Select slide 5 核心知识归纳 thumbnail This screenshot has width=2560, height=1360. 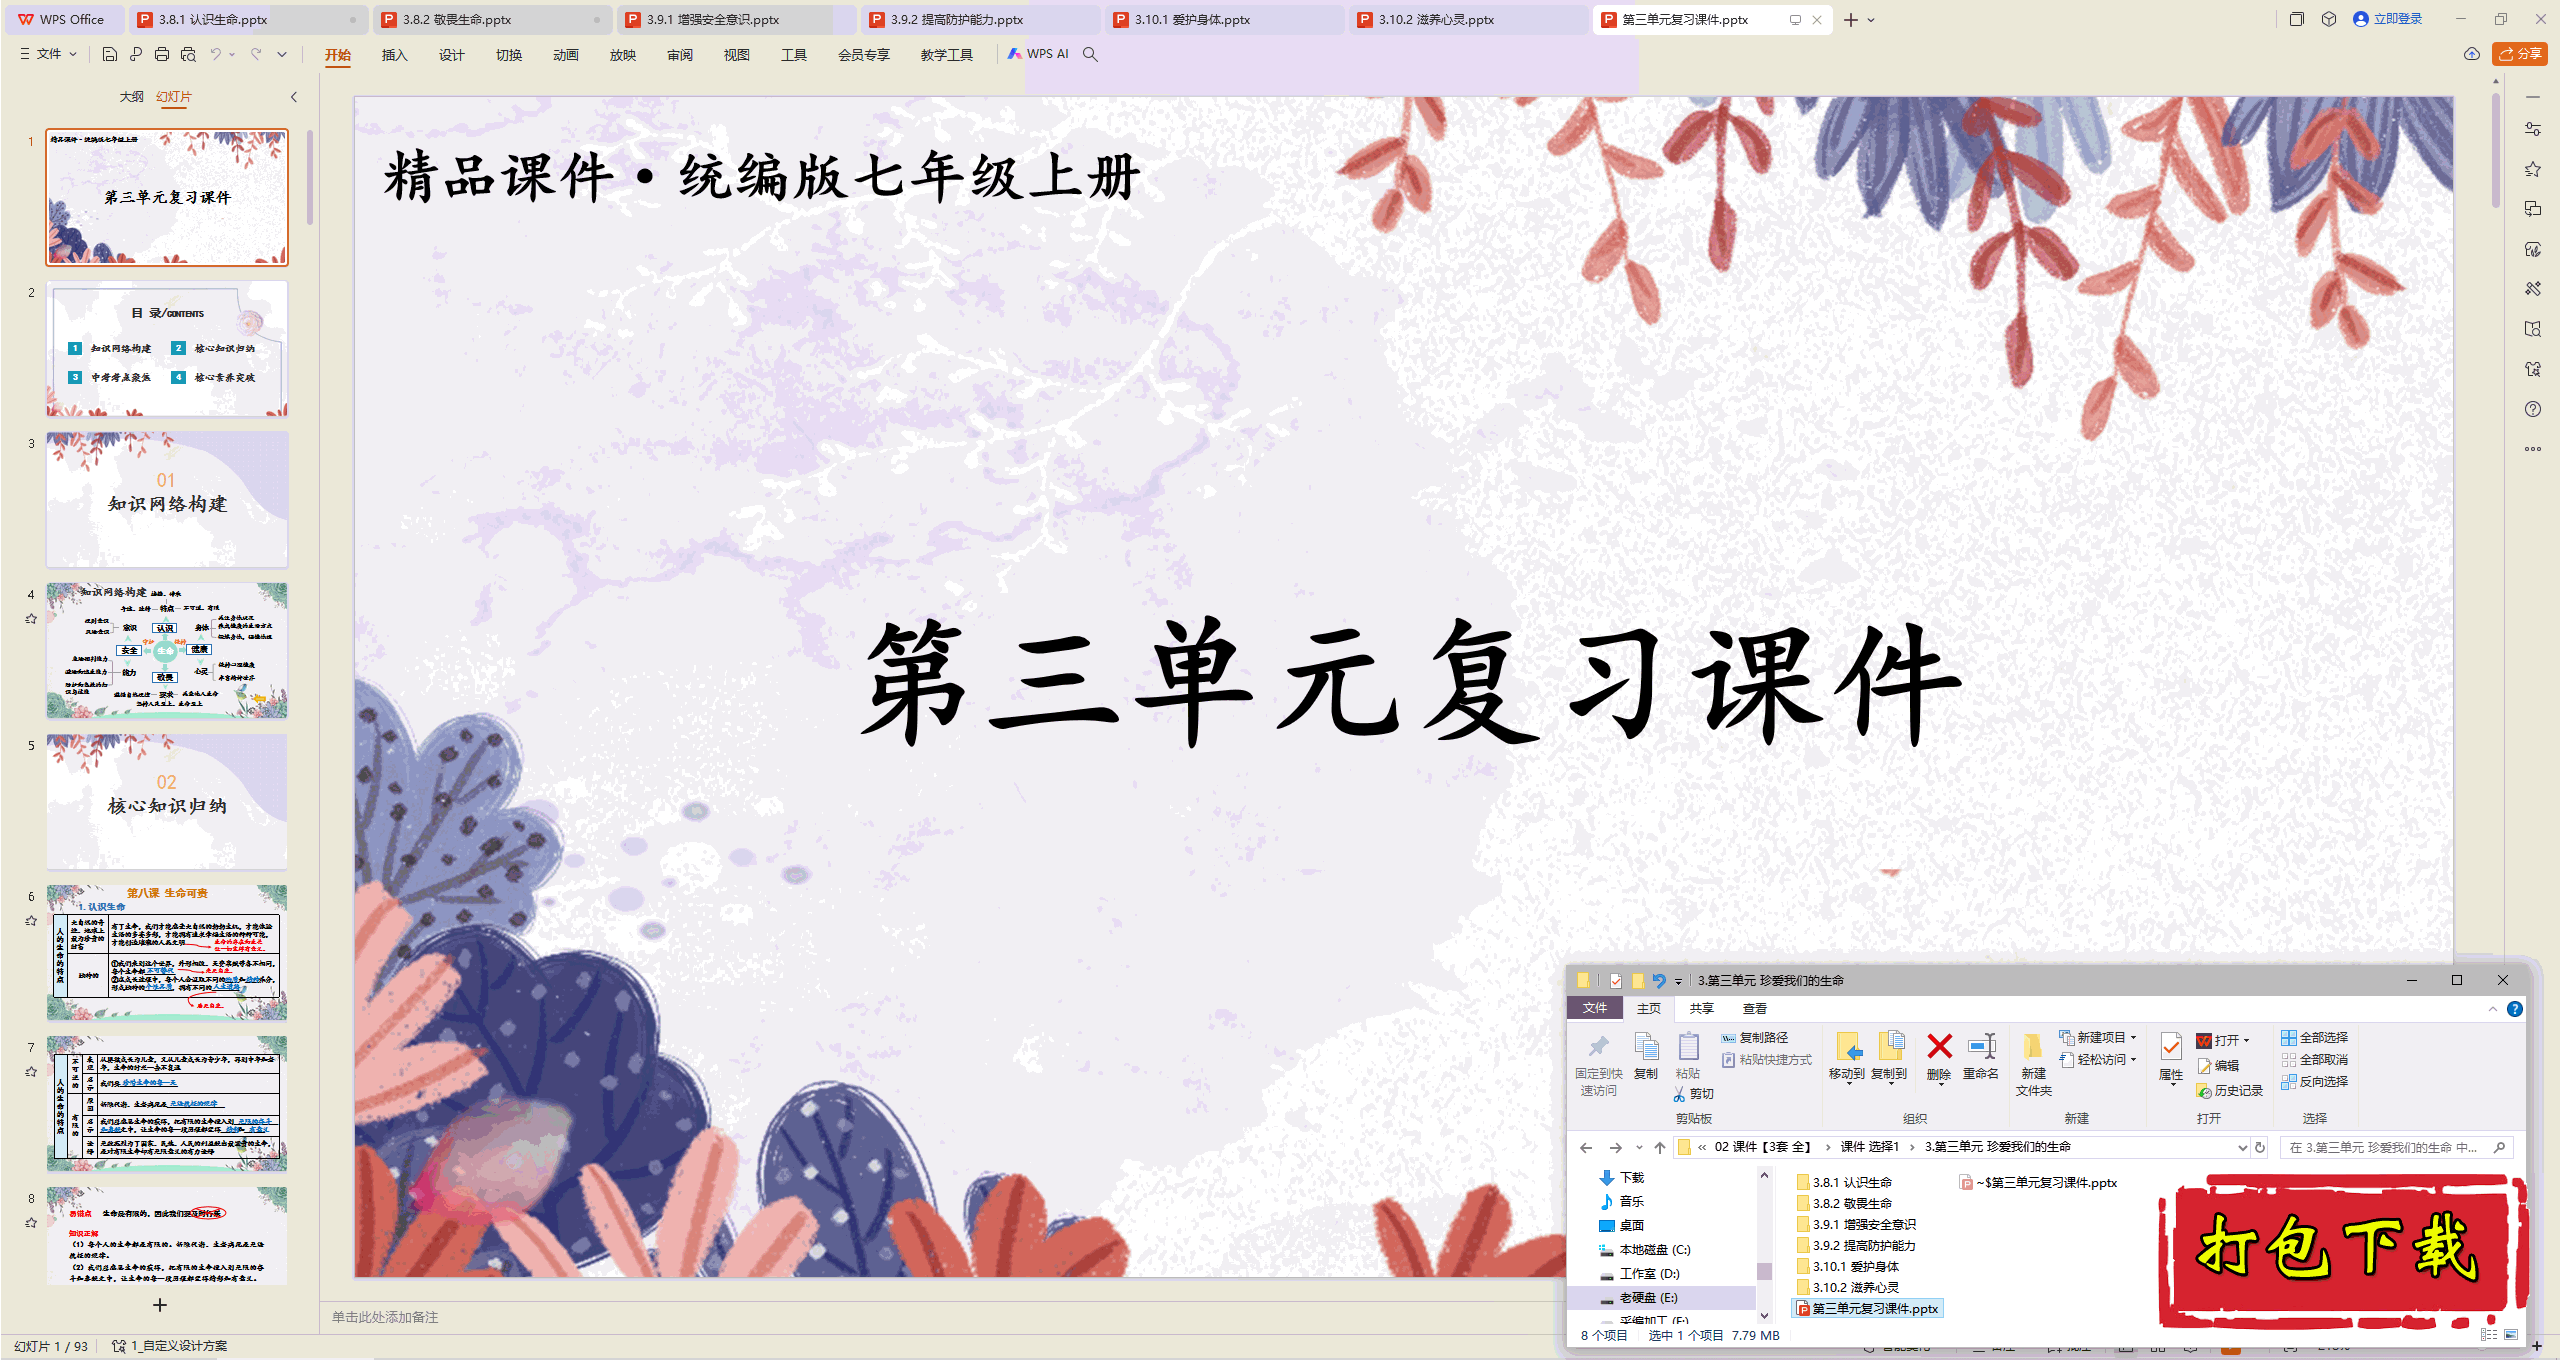point(167,801)
